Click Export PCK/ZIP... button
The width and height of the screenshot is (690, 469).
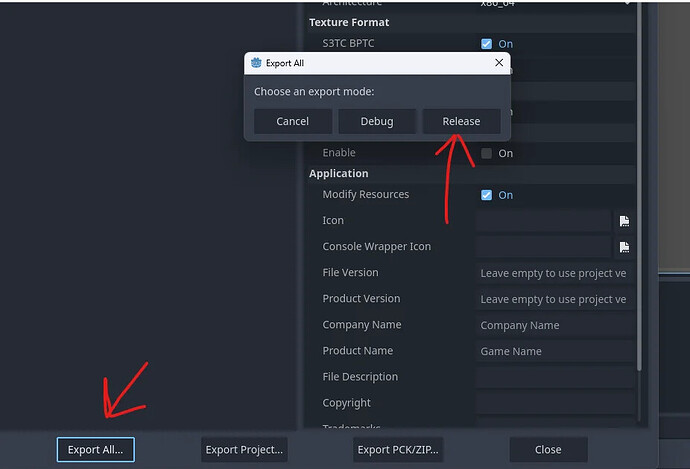tap(397, 450)
